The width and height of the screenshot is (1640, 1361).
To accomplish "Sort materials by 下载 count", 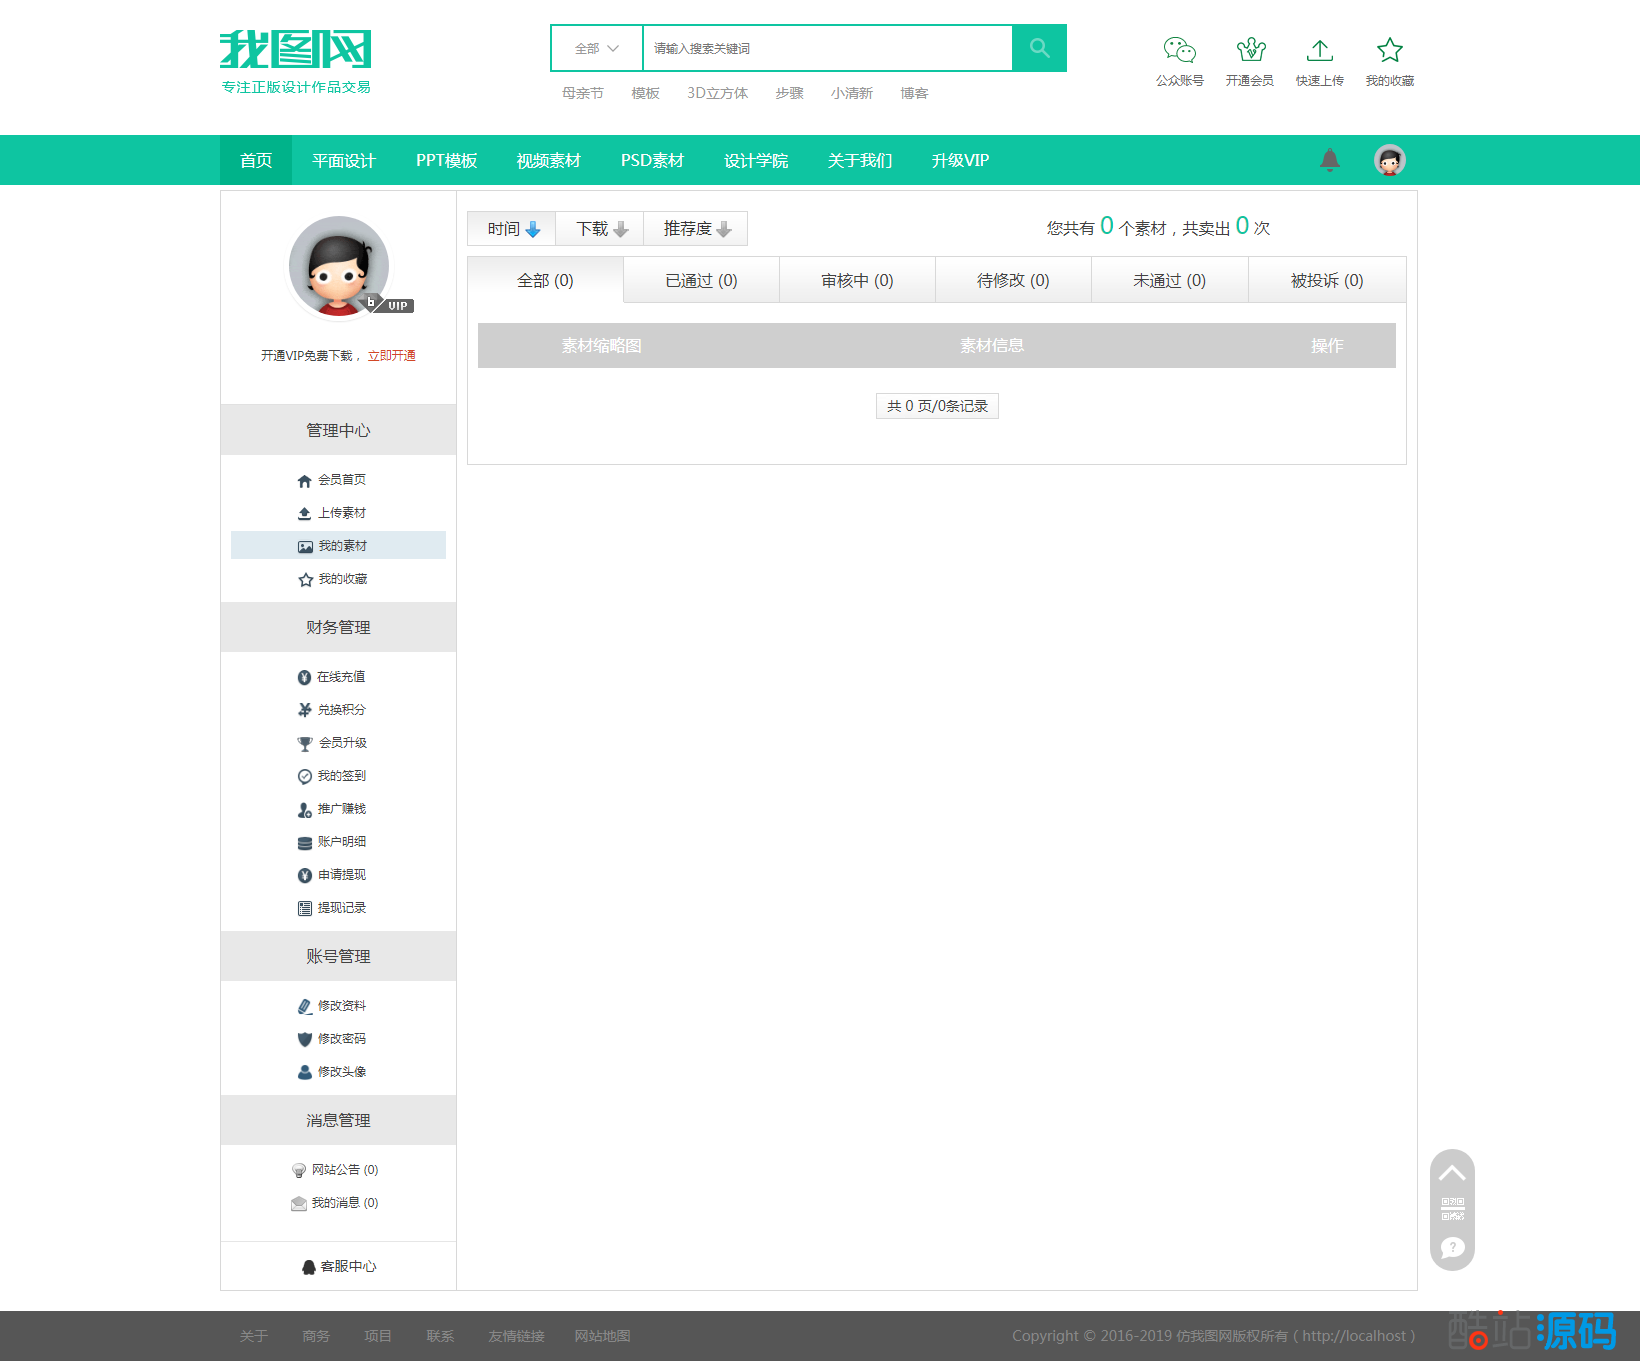I will (x=600, y=229).
